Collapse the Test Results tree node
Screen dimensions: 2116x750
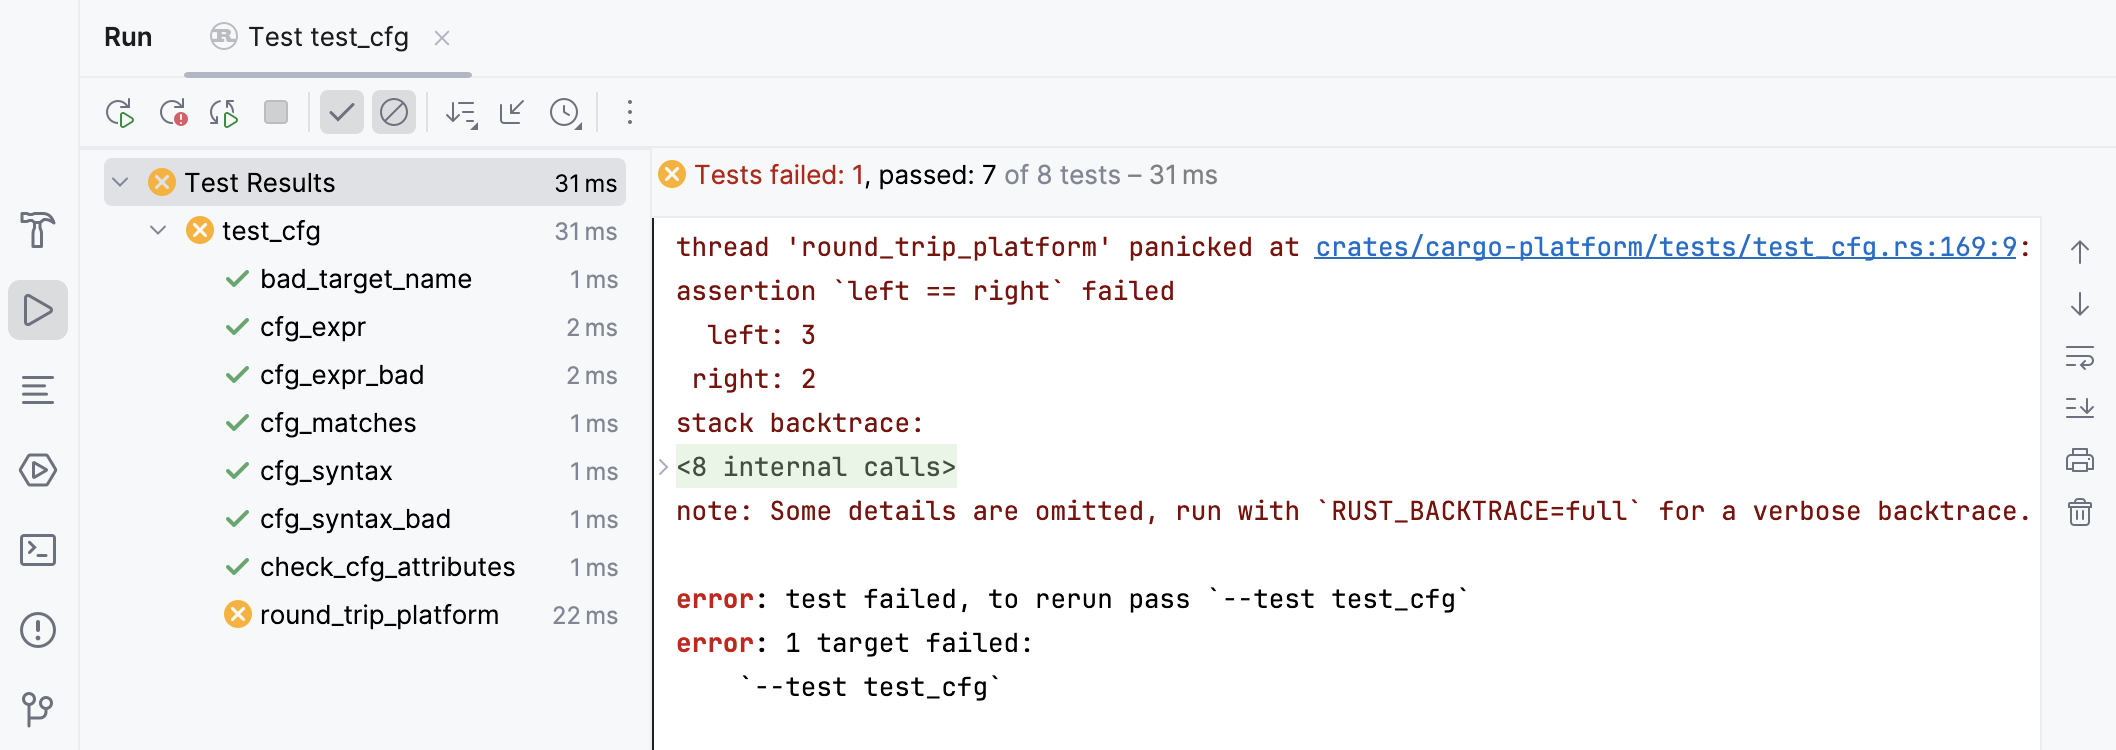(120, 182)
